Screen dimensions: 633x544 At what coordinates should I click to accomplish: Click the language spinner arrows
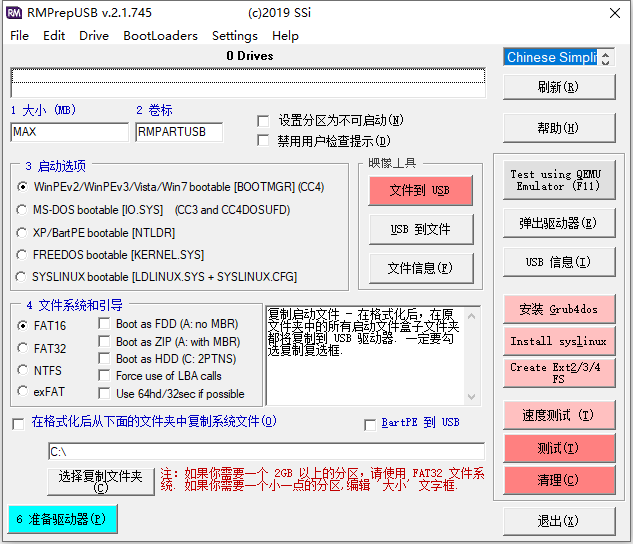click(606, 57)
